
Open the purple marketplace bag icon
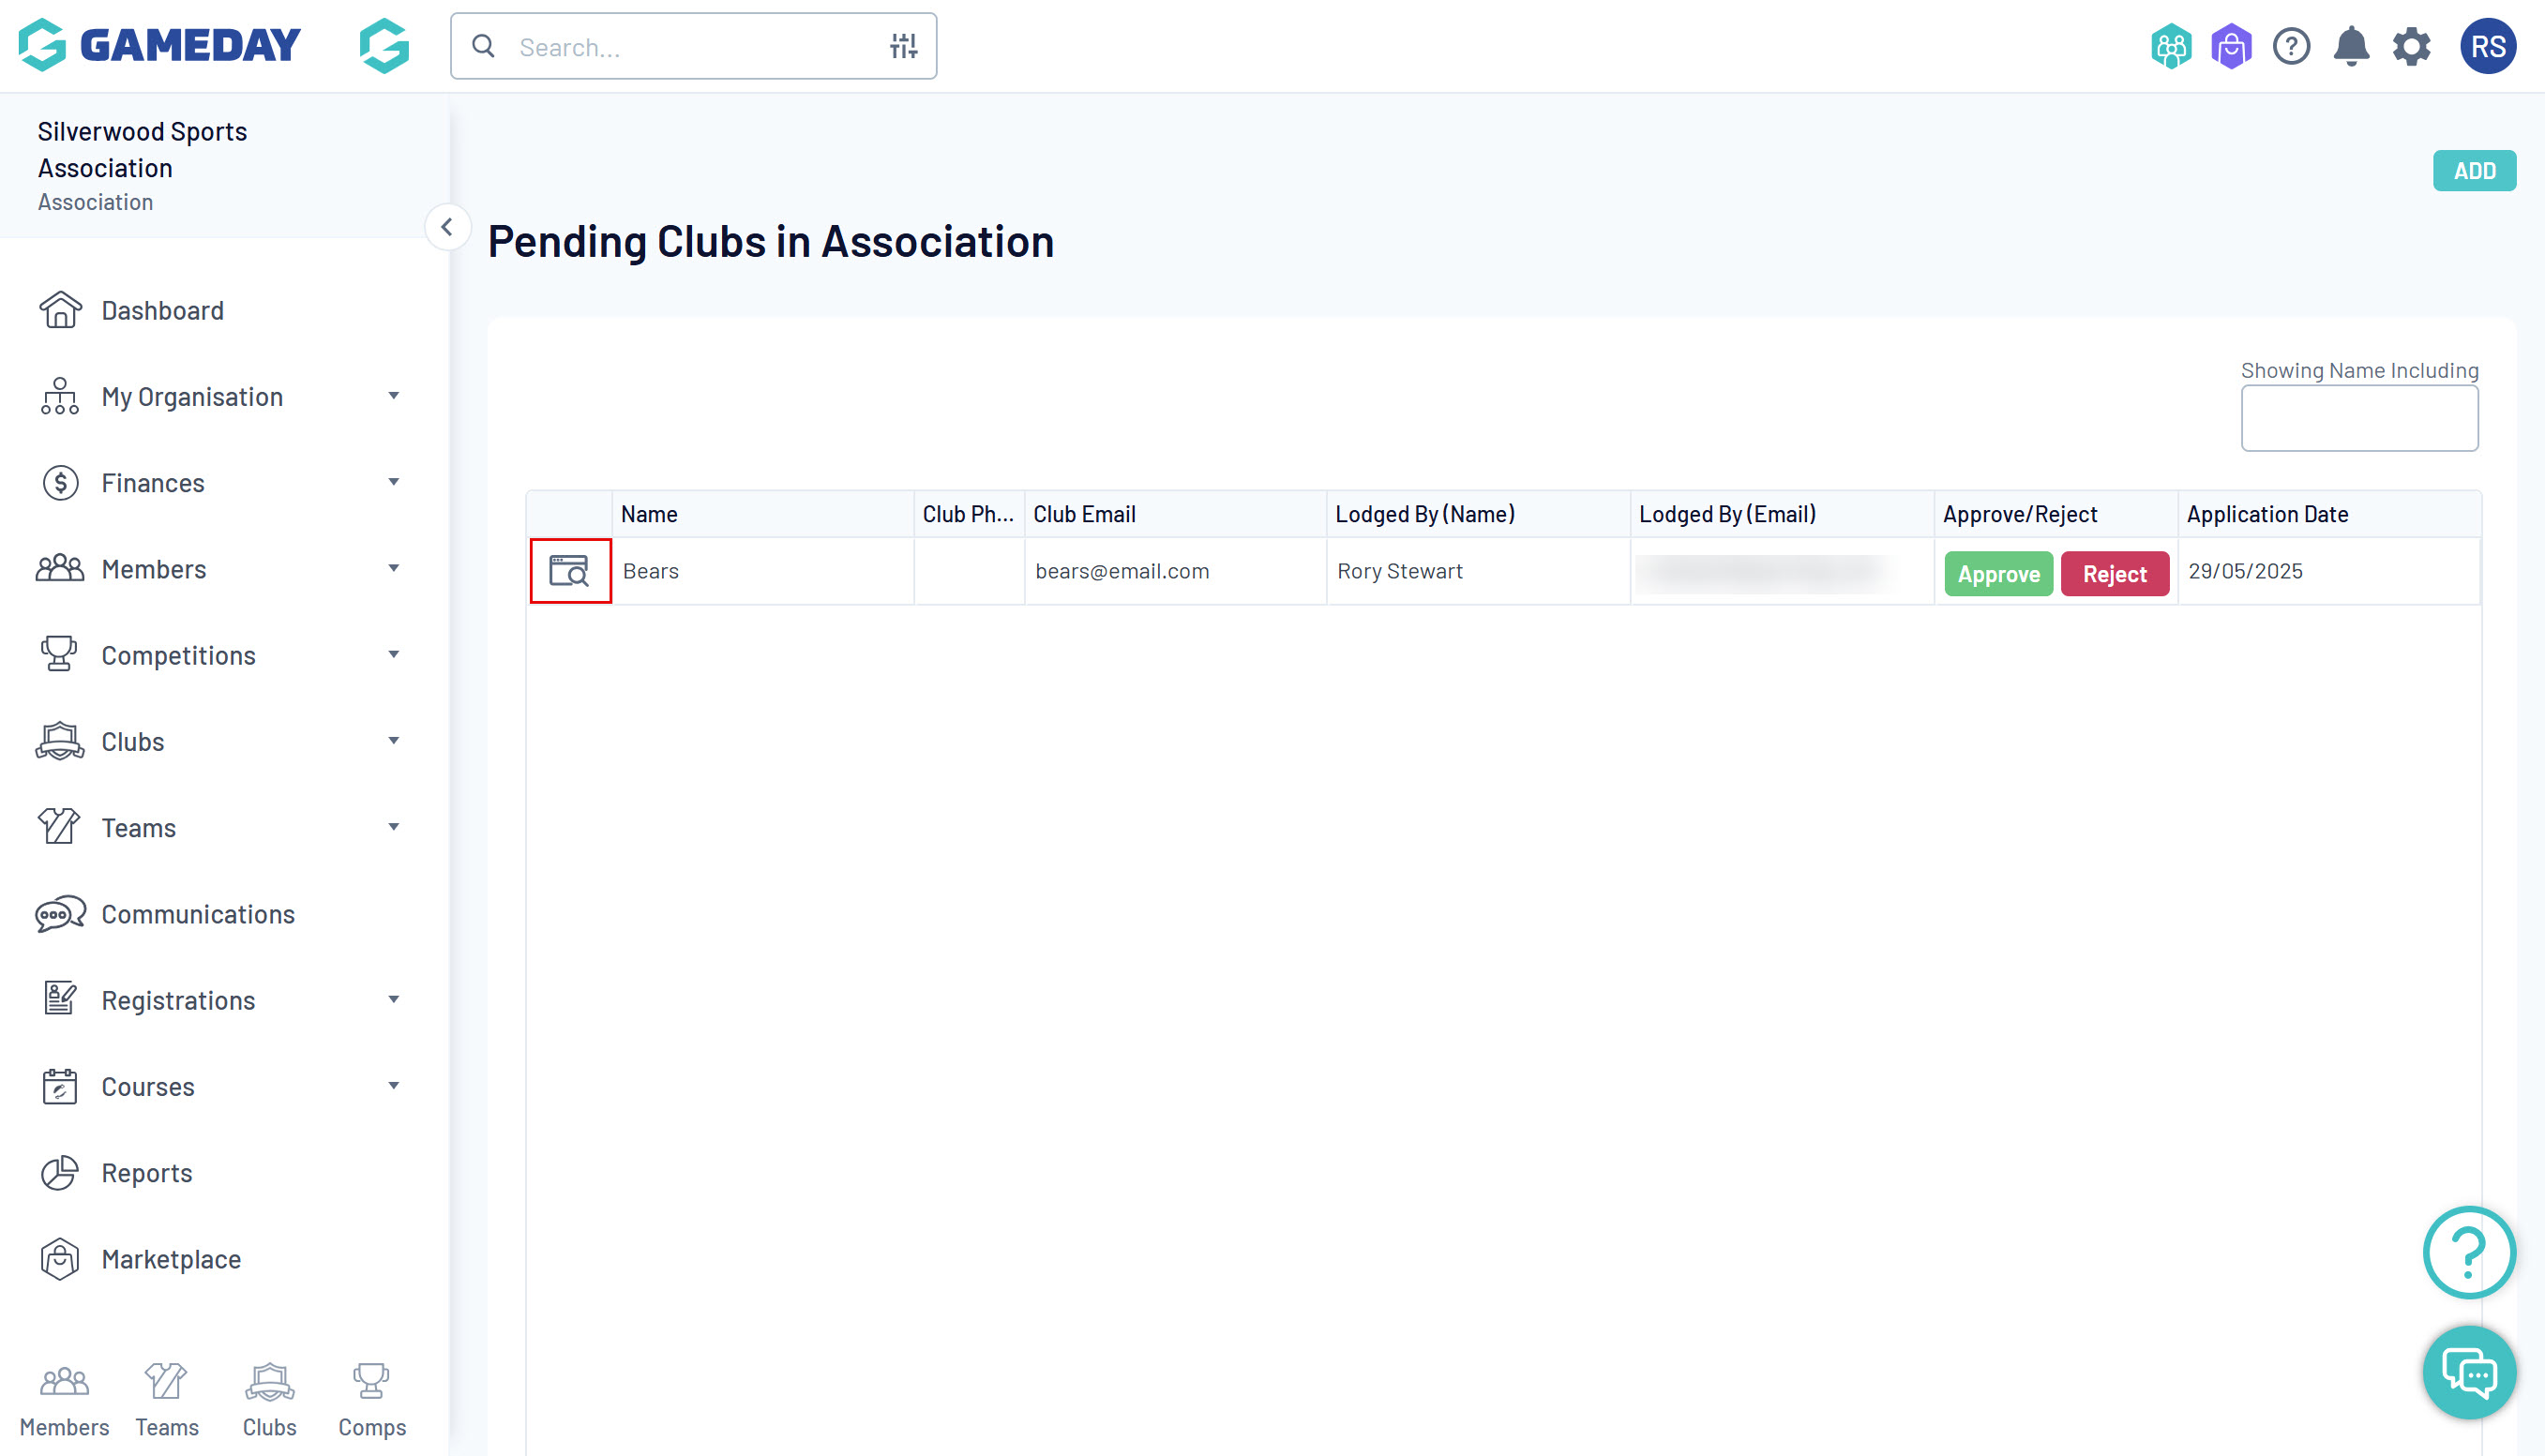pyautogui.click(x=2231, y=47)
